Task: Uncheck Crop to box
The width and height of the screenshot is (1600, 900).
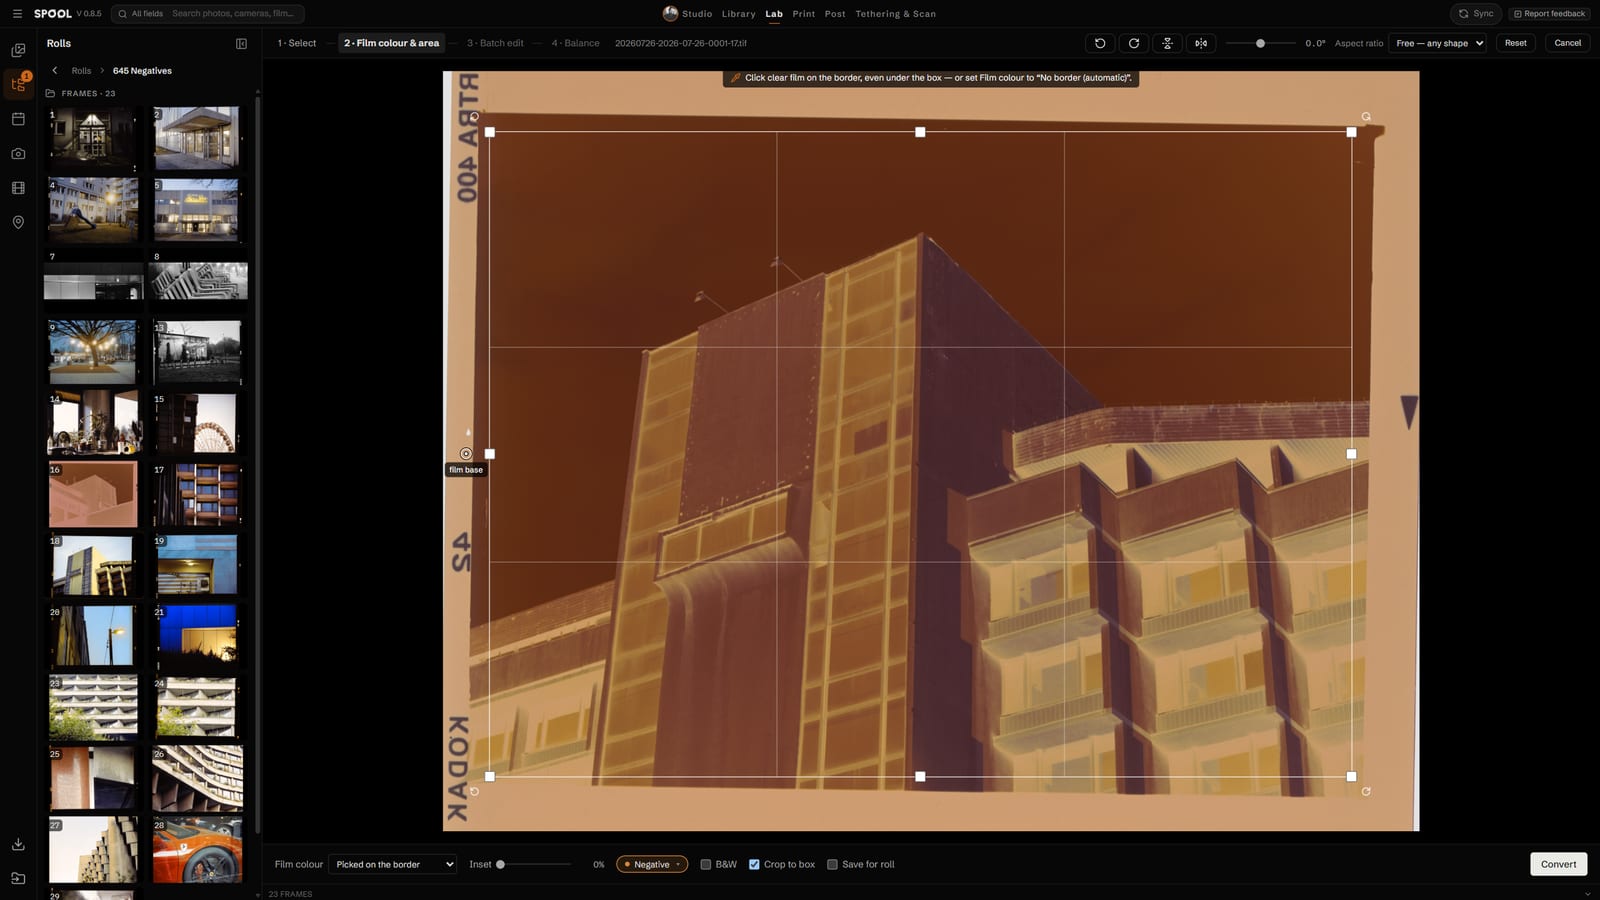Action: click(754, 864)
